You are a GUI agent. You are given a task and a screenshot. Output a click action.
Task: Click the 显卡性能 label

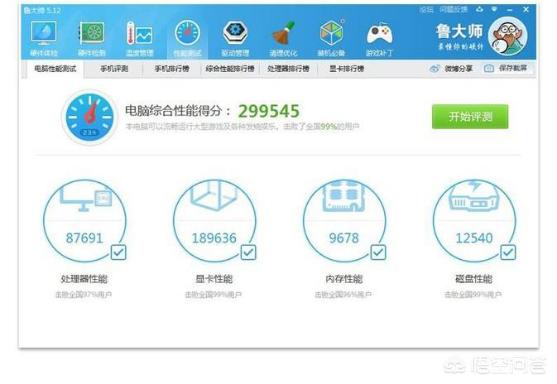click(x=214, y=279)
